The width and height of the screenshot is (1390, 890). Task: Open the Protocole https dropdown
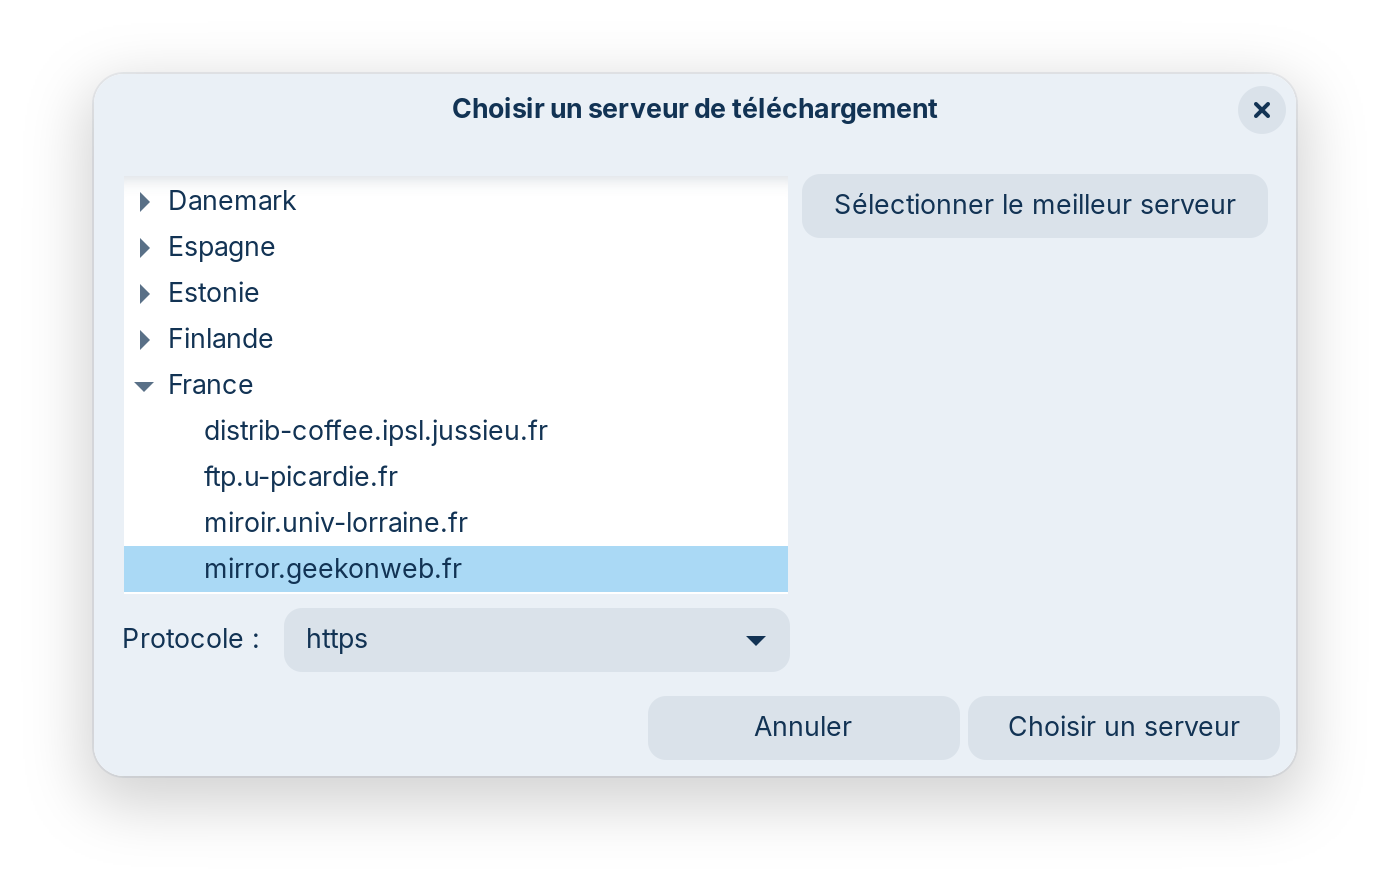pyautogui.click(x=520, y=640)
